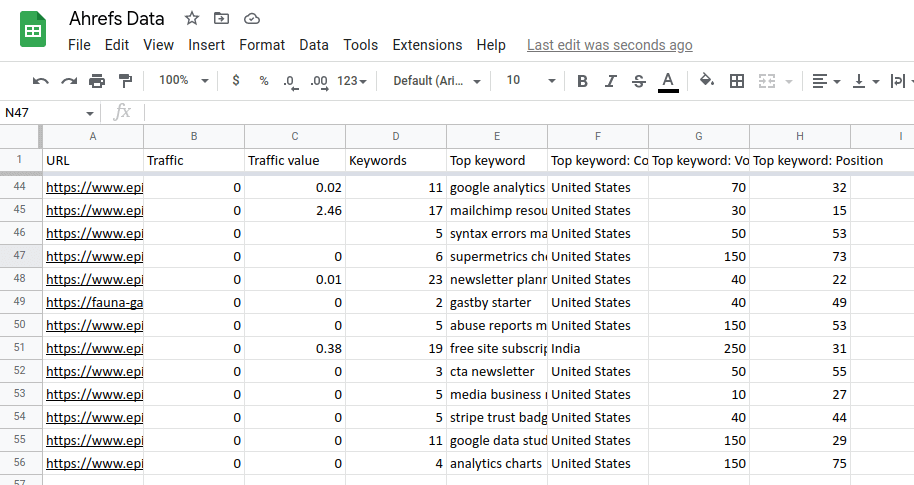Screen dimensions: 914x485
Task: Open the vertical align dropdown
Action: (x=866, y=81)
